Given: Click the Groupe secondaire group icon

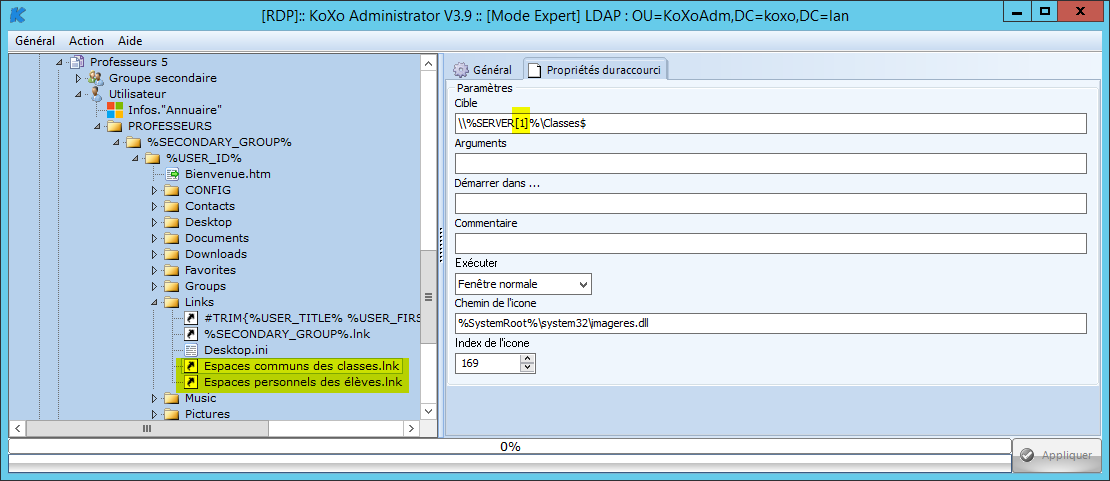Looking at the screenshot, I should (x=96, y=78).
